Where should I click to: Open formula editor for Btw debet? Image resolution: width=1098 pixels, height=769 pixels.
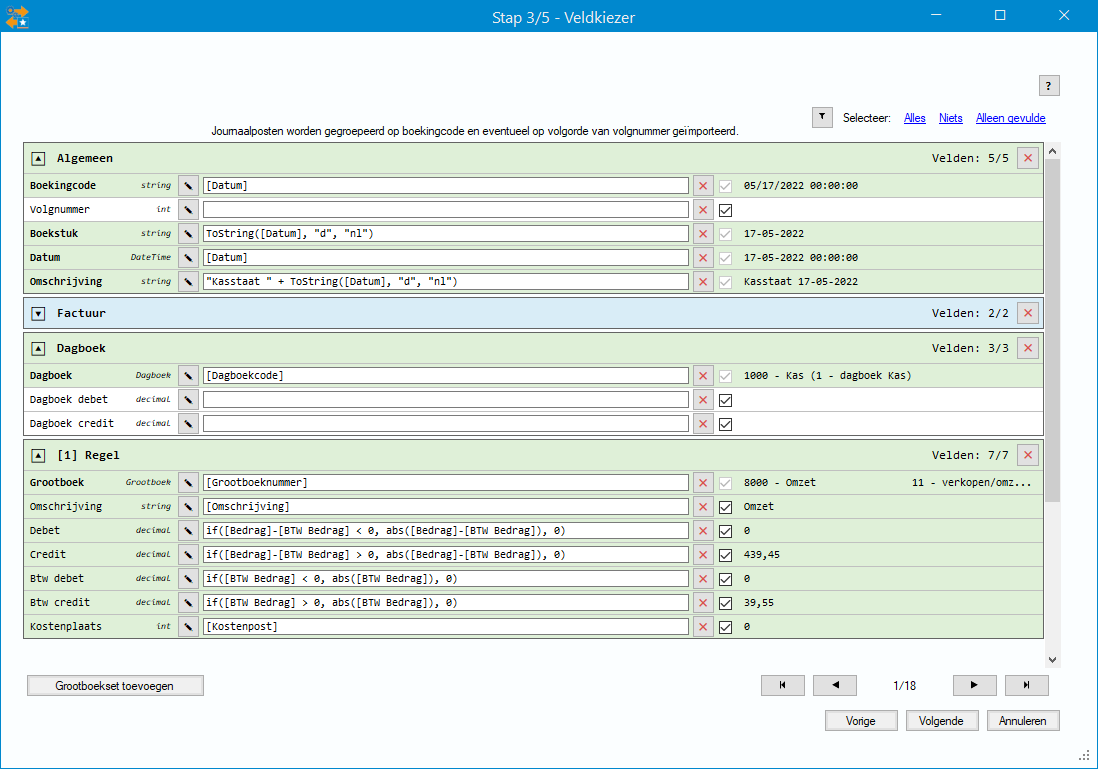[x=188, y=579]
